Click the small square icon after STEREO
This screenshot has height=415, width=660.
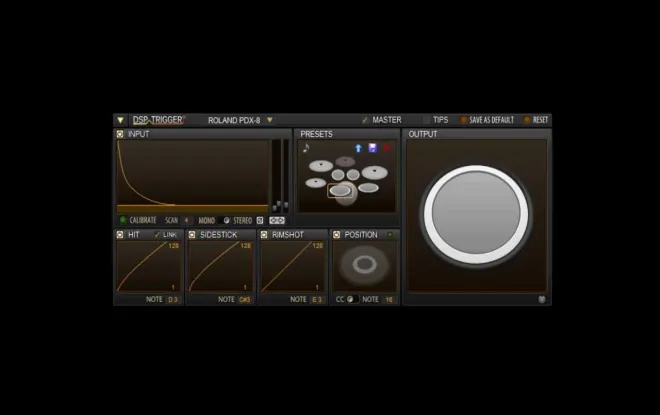pos(260,220)
